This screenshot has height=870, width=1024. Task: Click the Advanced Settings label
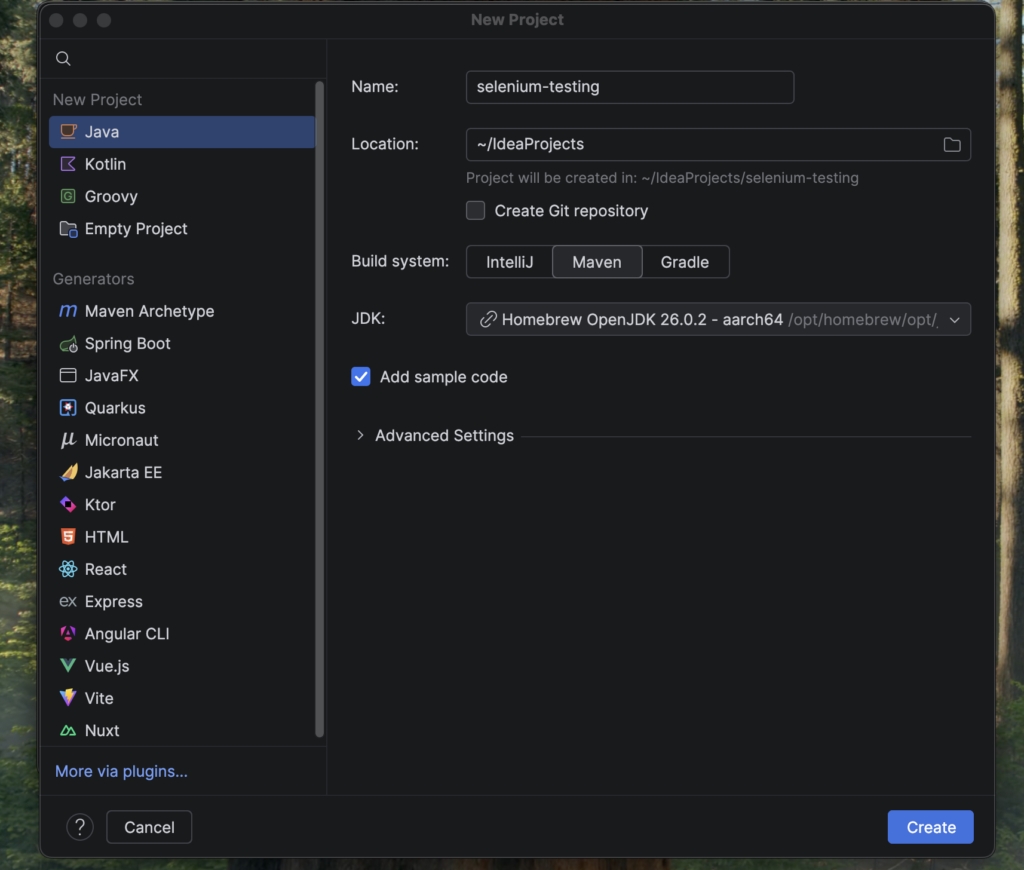pos(444,436)
